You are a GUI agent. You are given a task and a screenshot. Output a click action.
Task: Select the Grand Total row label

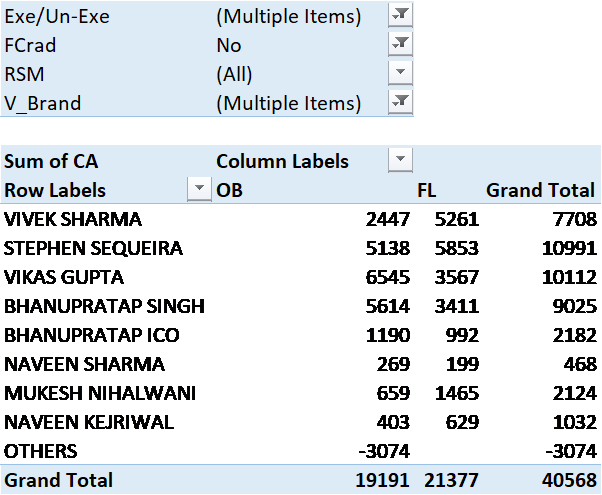[59, 480]
